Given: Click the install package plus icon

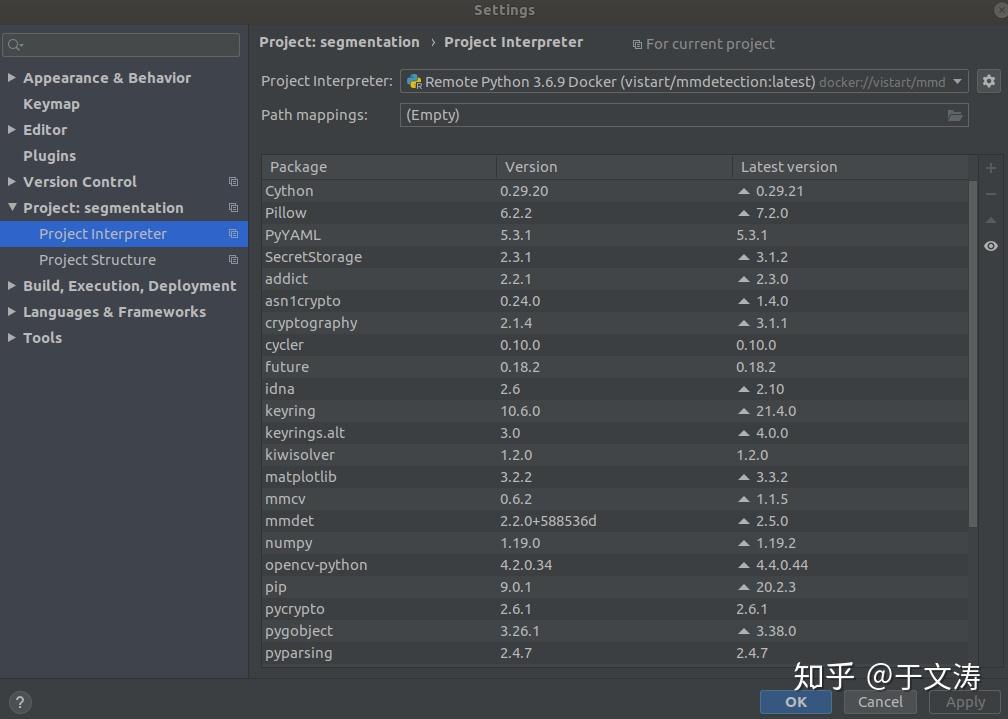Looking at the screenshot, I should click(x=991, y=167).
